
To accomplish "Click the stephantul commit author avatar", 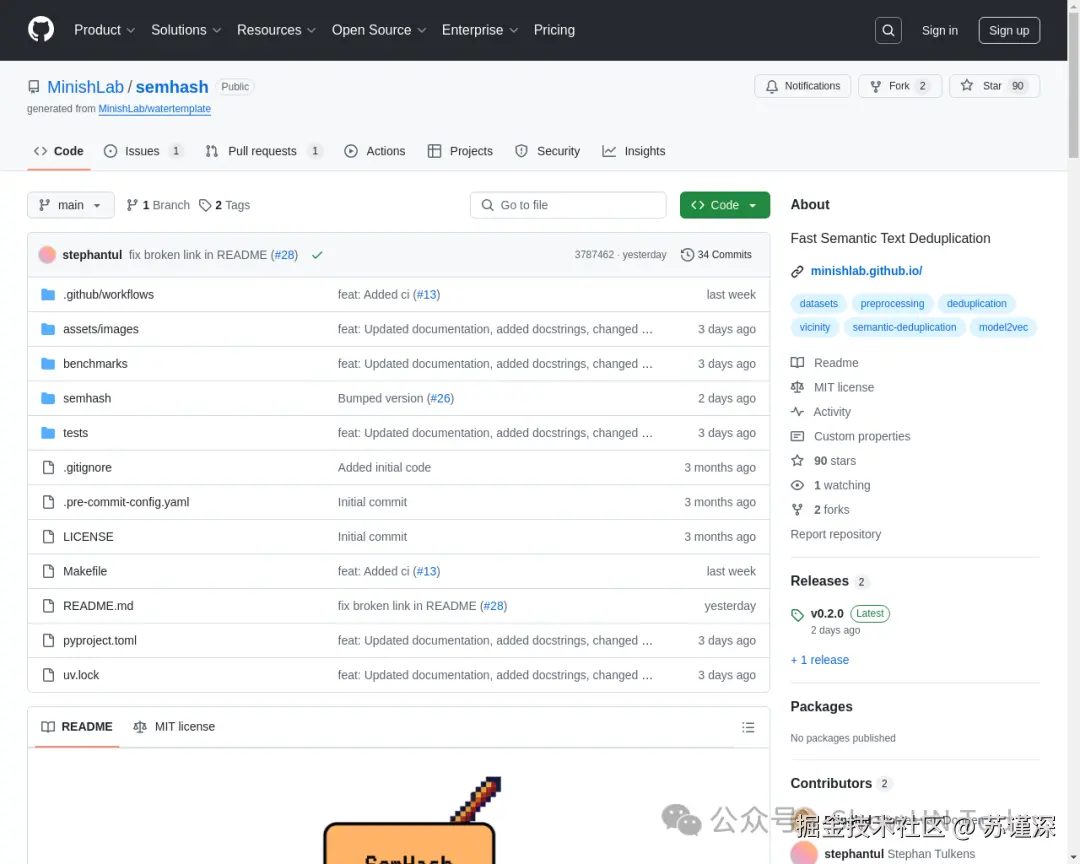I will click(47, 254).
